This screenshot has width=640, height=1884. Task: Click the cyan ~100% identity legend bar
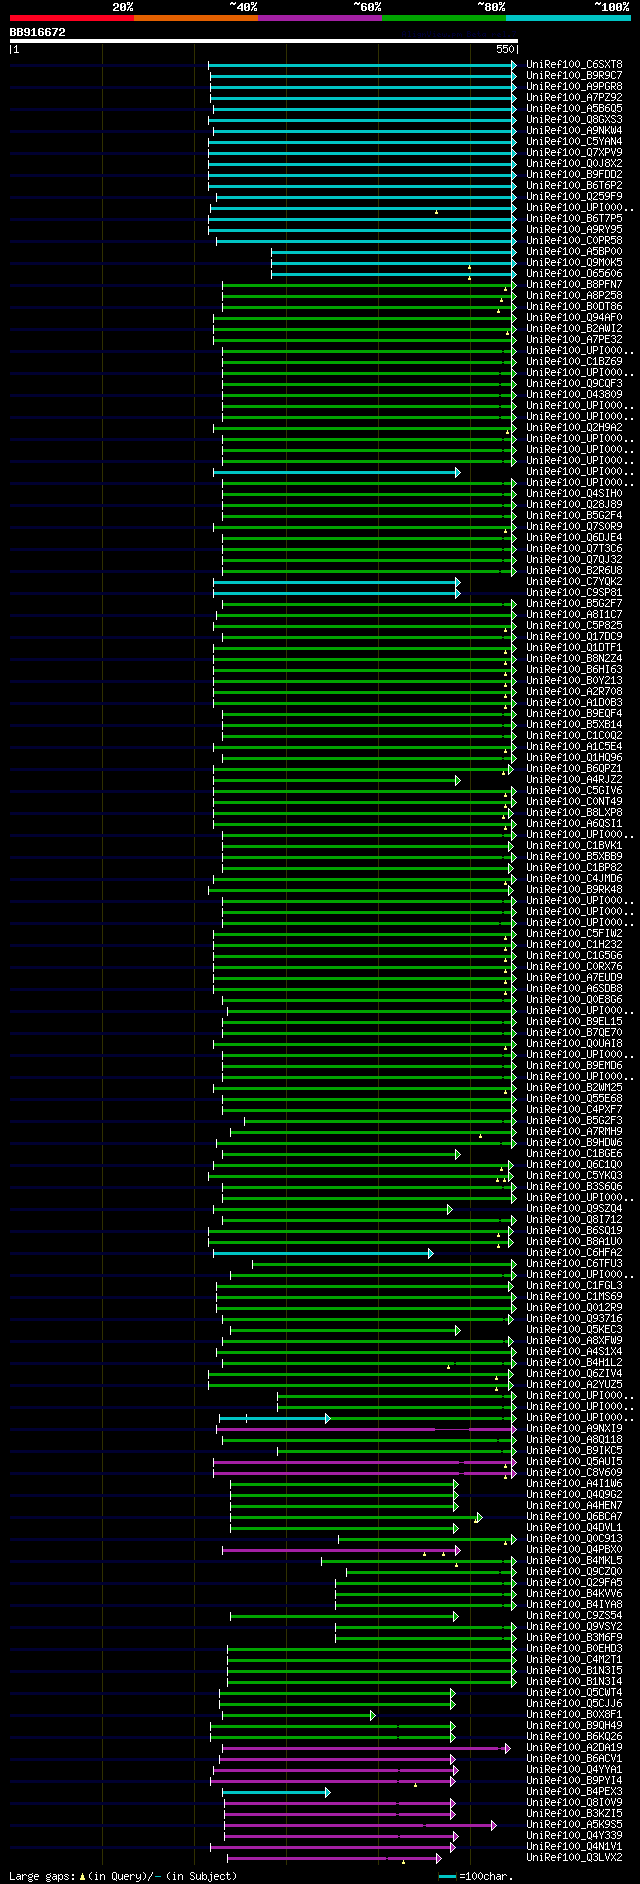pos(568,18)
